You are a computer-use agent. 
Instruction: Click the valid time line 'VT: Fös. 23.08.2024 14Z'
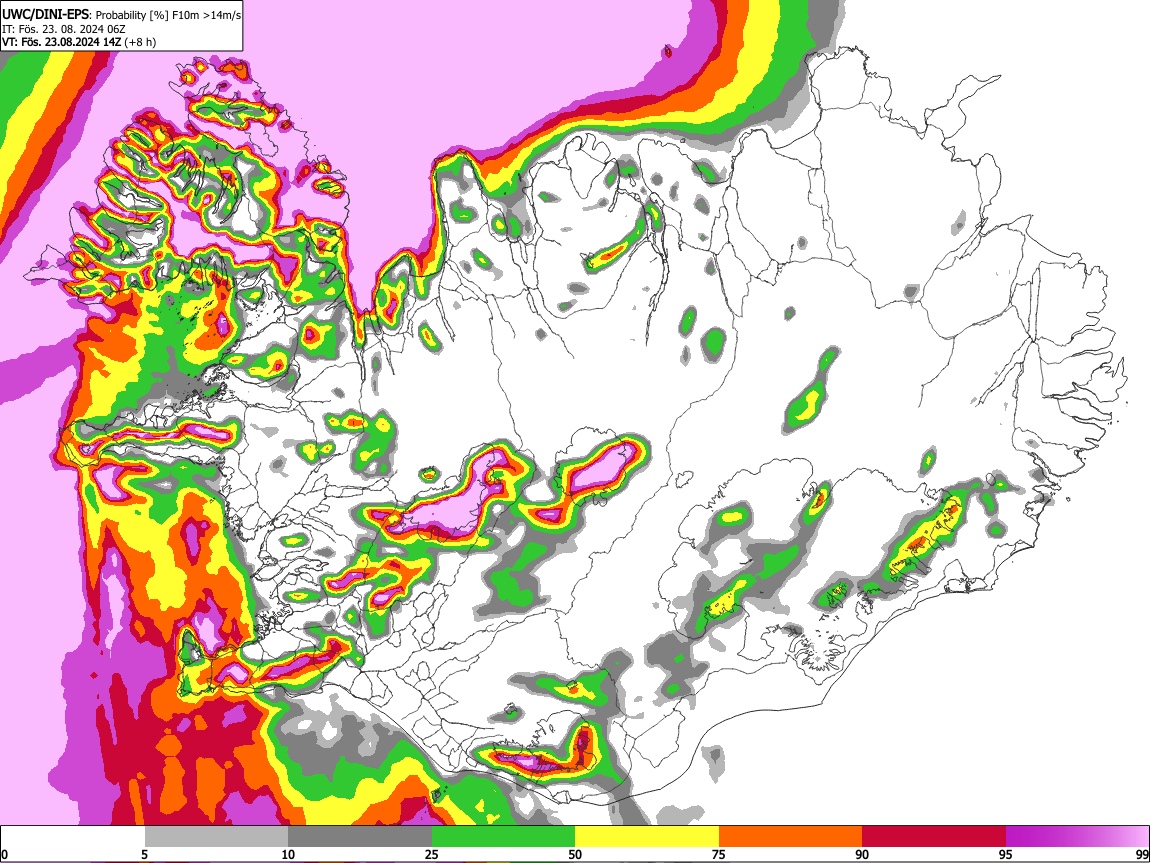click(x=61, y=42)
